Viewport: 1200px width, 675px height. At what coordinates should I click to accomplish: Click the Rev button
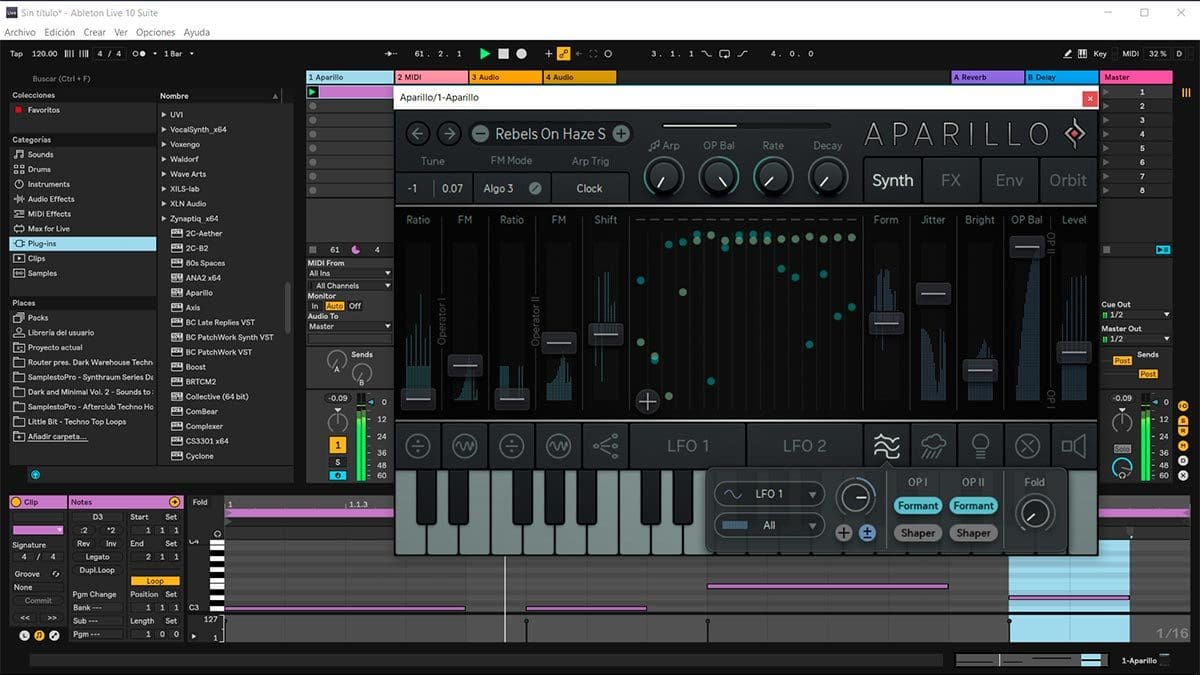[84, 544]
